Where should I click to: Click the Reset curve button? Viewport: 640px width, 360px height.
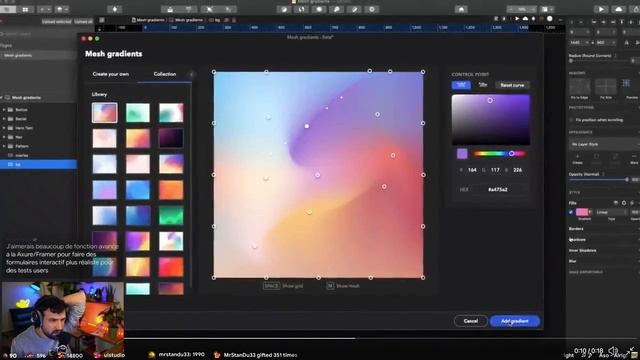(x=512, y=85)
